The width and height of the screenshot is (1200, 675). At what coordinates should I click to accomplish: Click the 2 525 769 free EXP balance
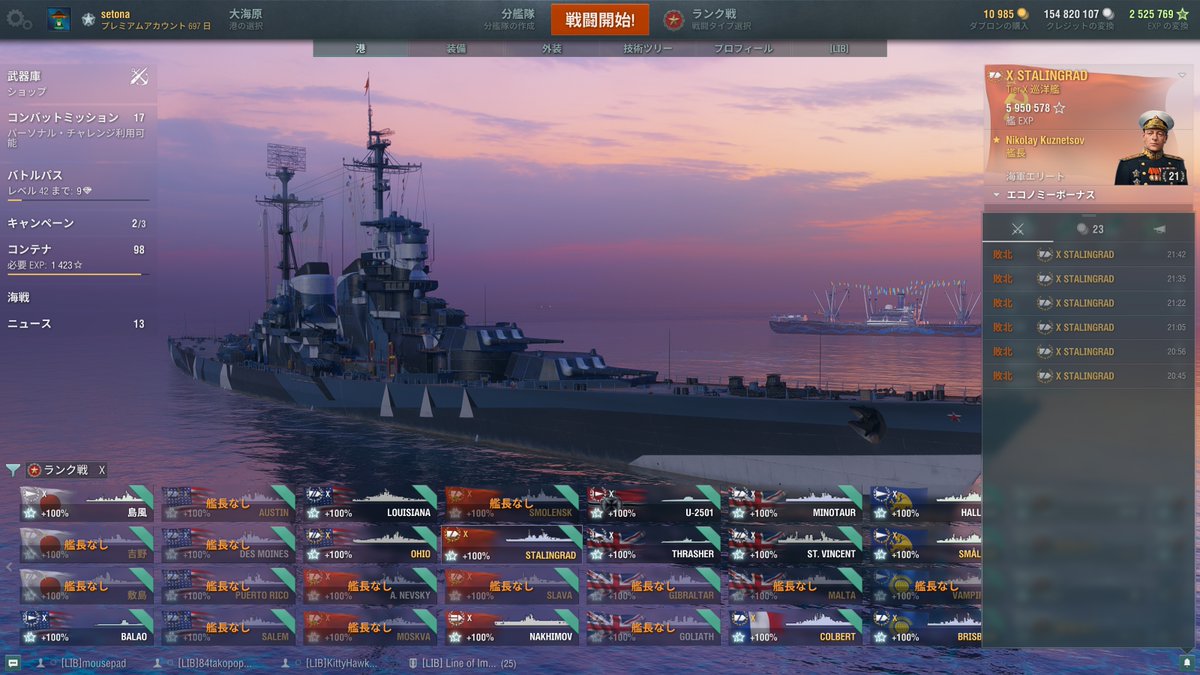tap(1151, 14)
